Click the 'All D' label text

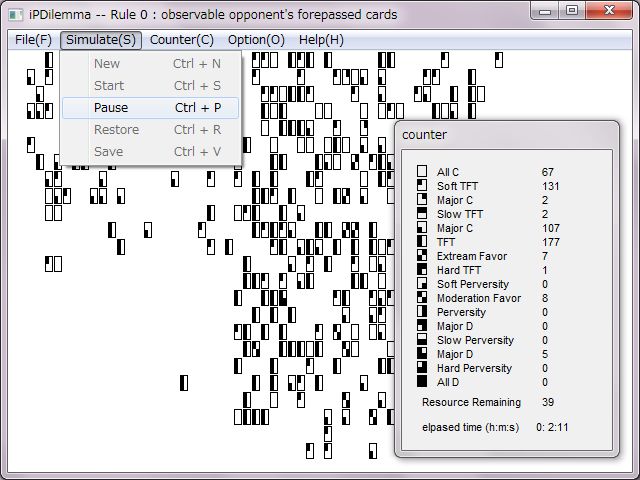pyautogui.click(x=448, y=382)
